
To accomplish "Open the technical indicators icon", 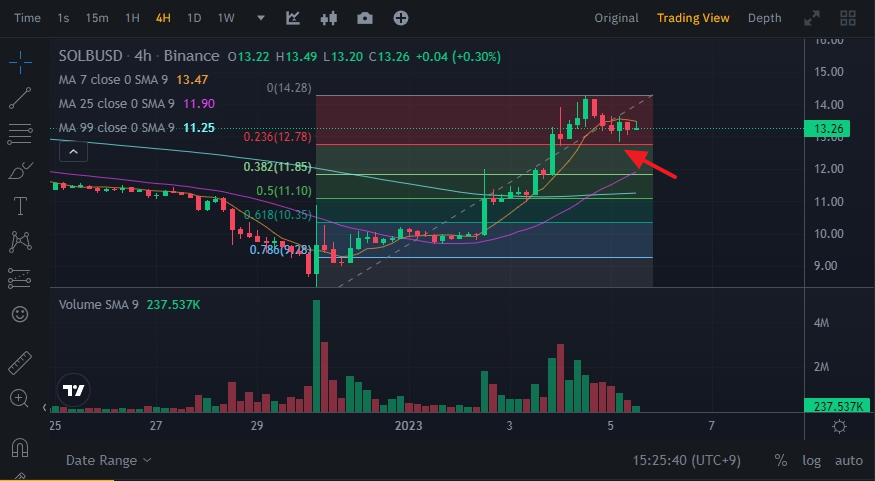I will pos(293,18).
